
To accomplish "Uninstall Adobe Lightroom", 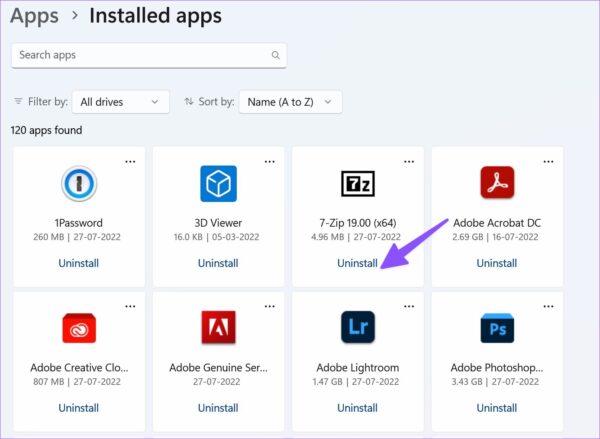I will [357, 408].
